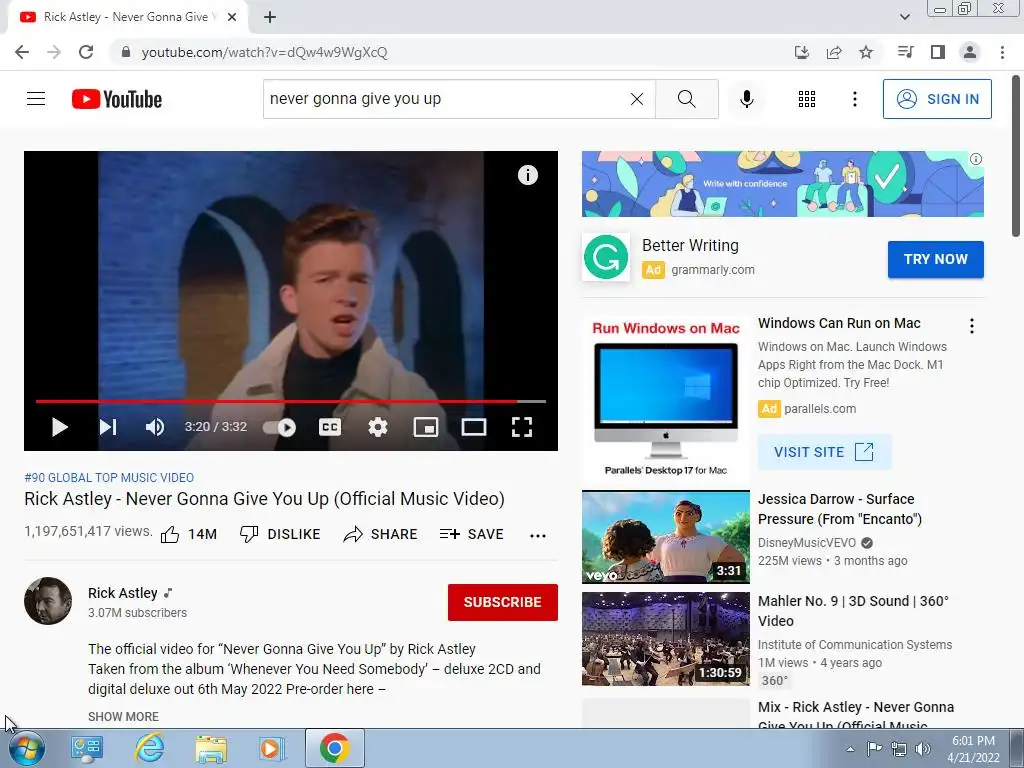Open Chrome profile avatar
The width and height of the screenshot is (1024, 768).
(970, 52)
